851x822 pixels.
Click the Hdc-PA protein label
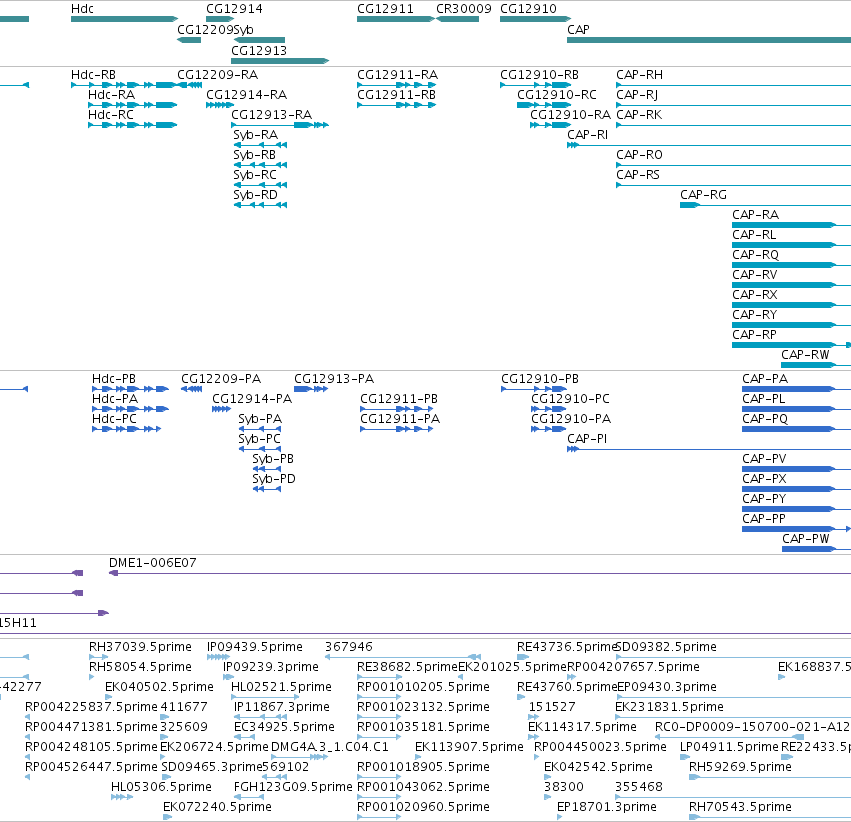[x=115, y=399]
